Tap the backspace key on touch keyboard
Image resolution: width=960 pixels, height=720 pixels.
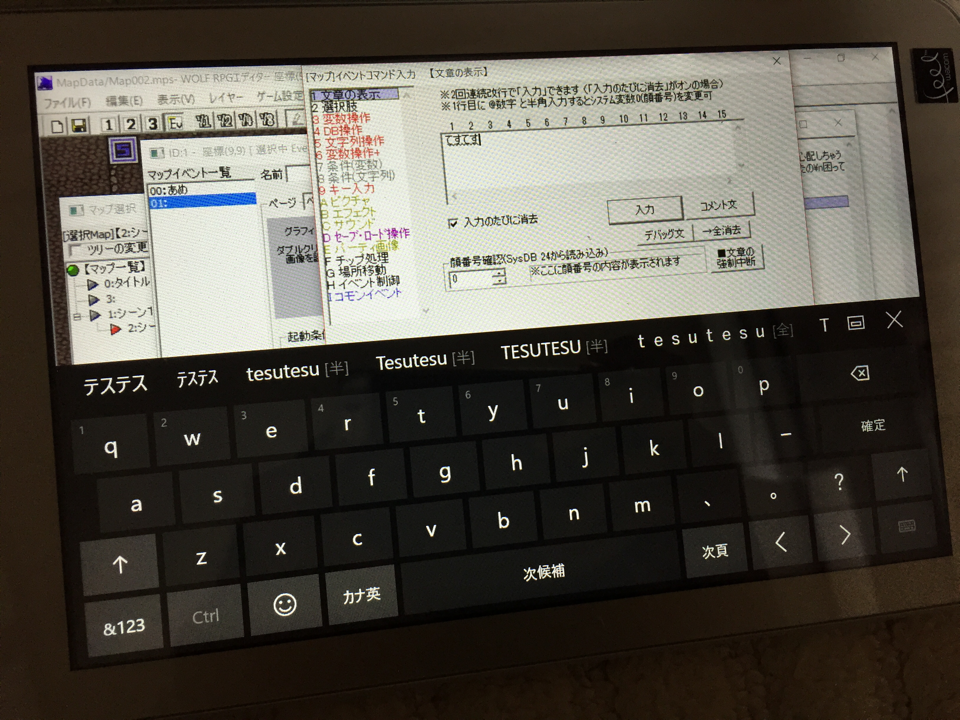pyautogui.click(x=860, y=373)
